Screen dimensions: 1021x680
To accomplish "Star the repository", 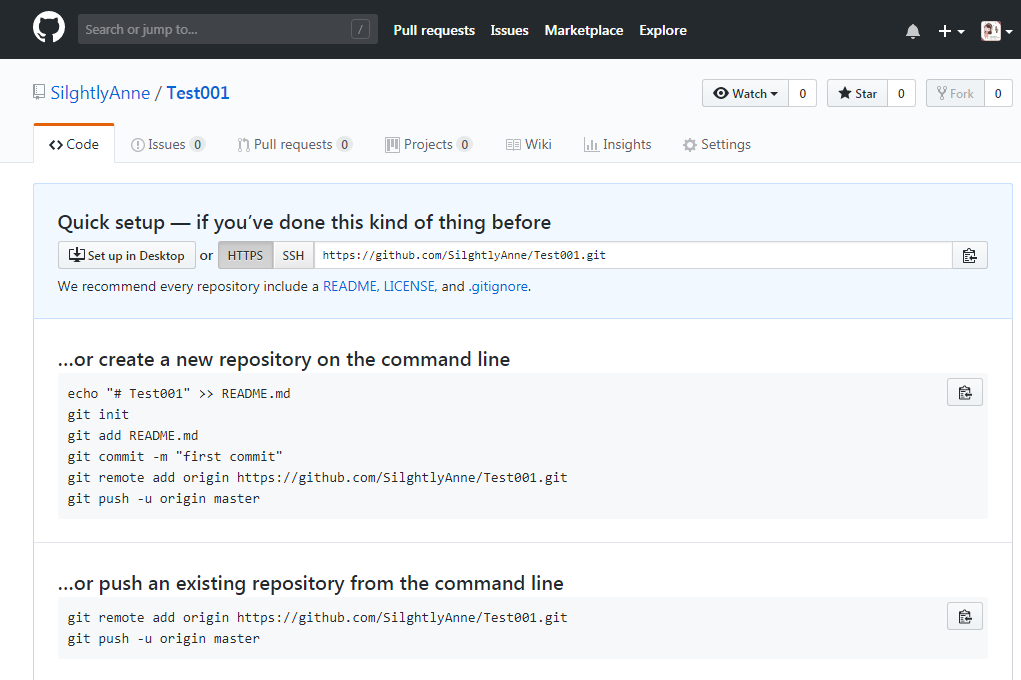I will 857,93.
